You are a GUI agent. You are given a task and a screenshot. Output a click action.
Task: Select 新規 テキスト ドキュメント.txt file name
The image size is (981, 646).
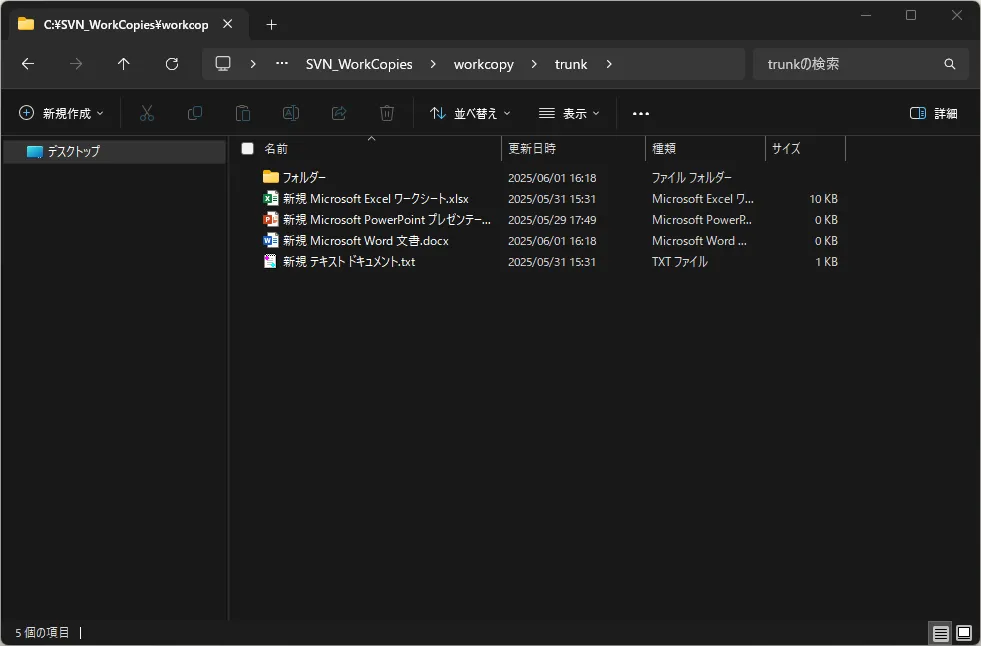point(348,261)
